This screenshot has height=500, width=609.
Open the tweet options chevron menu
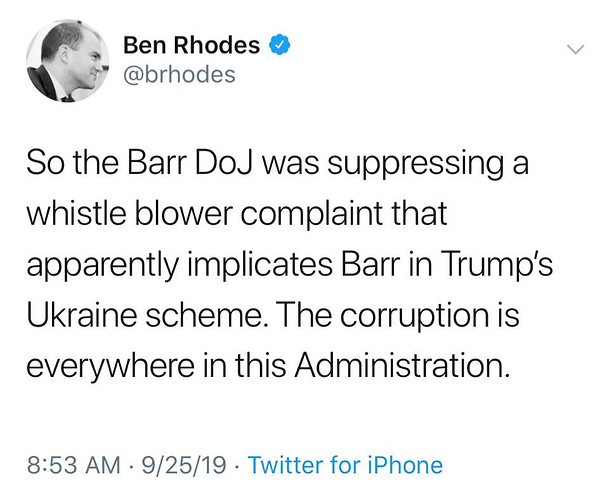coord(576,48)
